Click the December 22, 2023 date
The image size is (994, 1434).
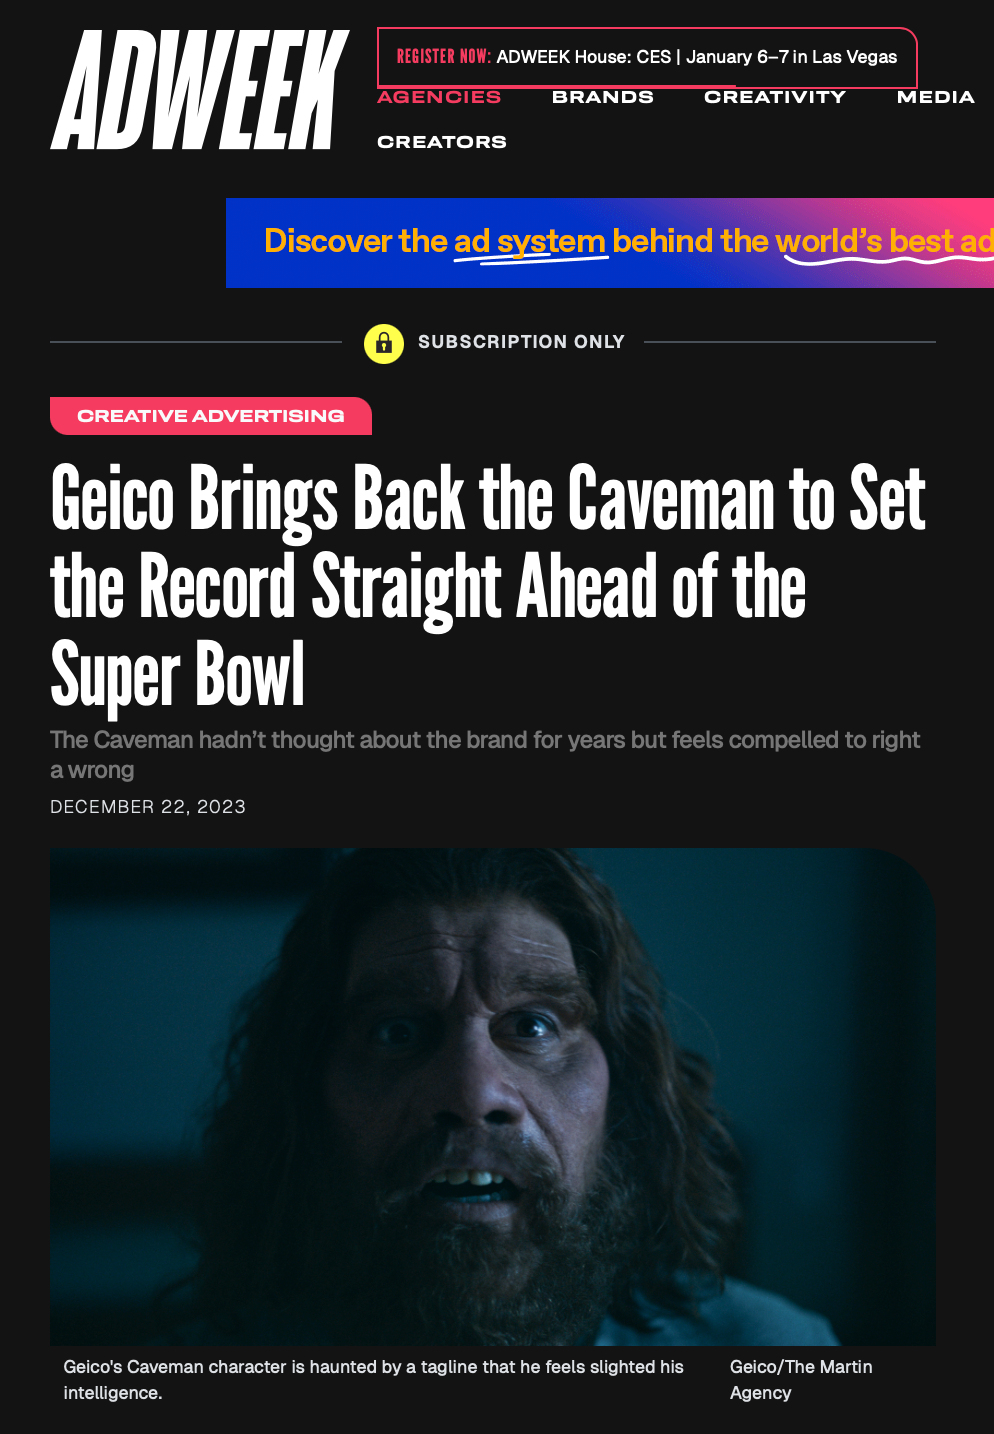point(148,807)
